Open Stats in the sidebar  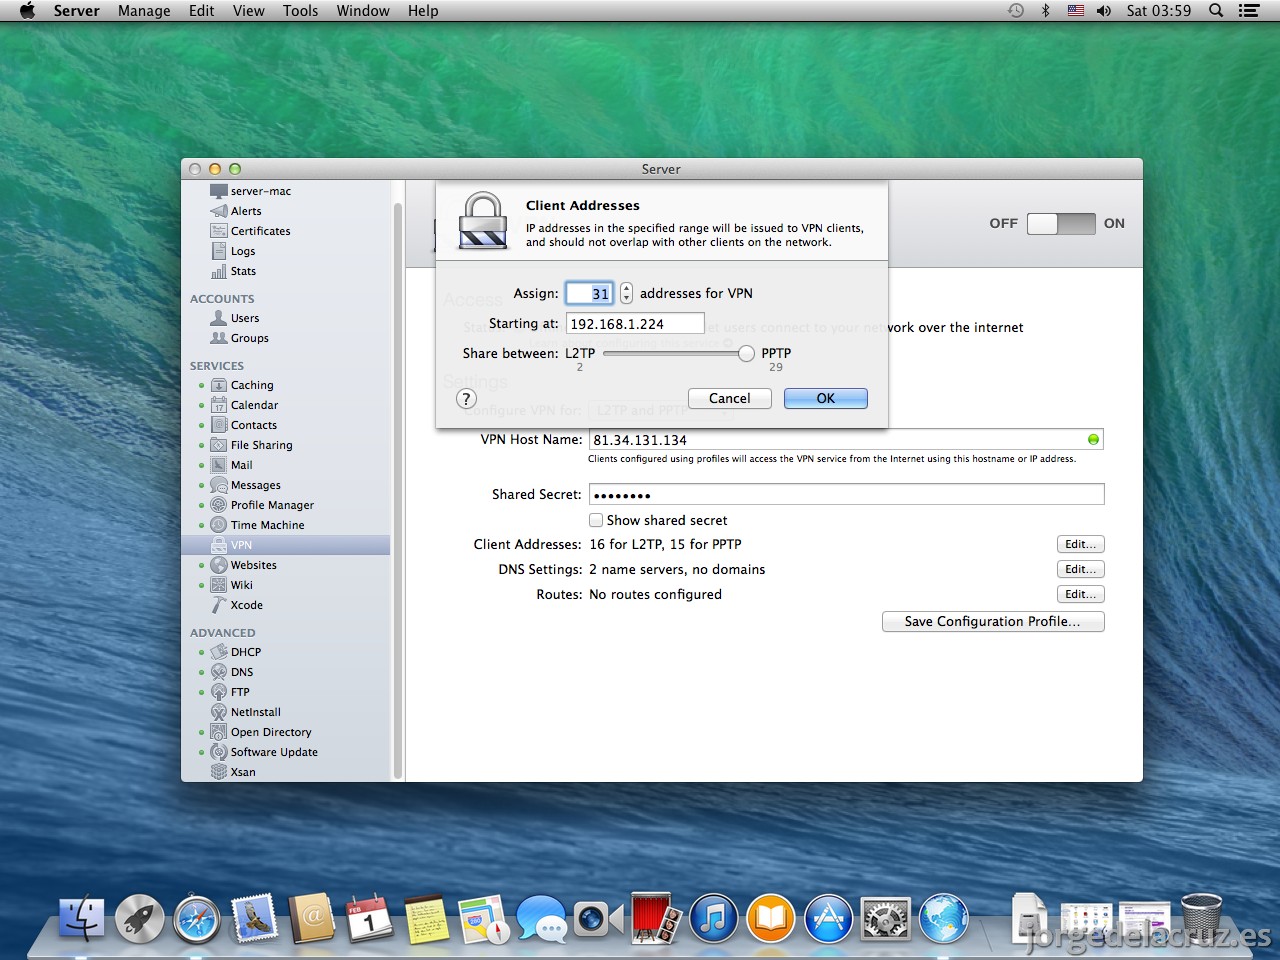pos(233,271)
